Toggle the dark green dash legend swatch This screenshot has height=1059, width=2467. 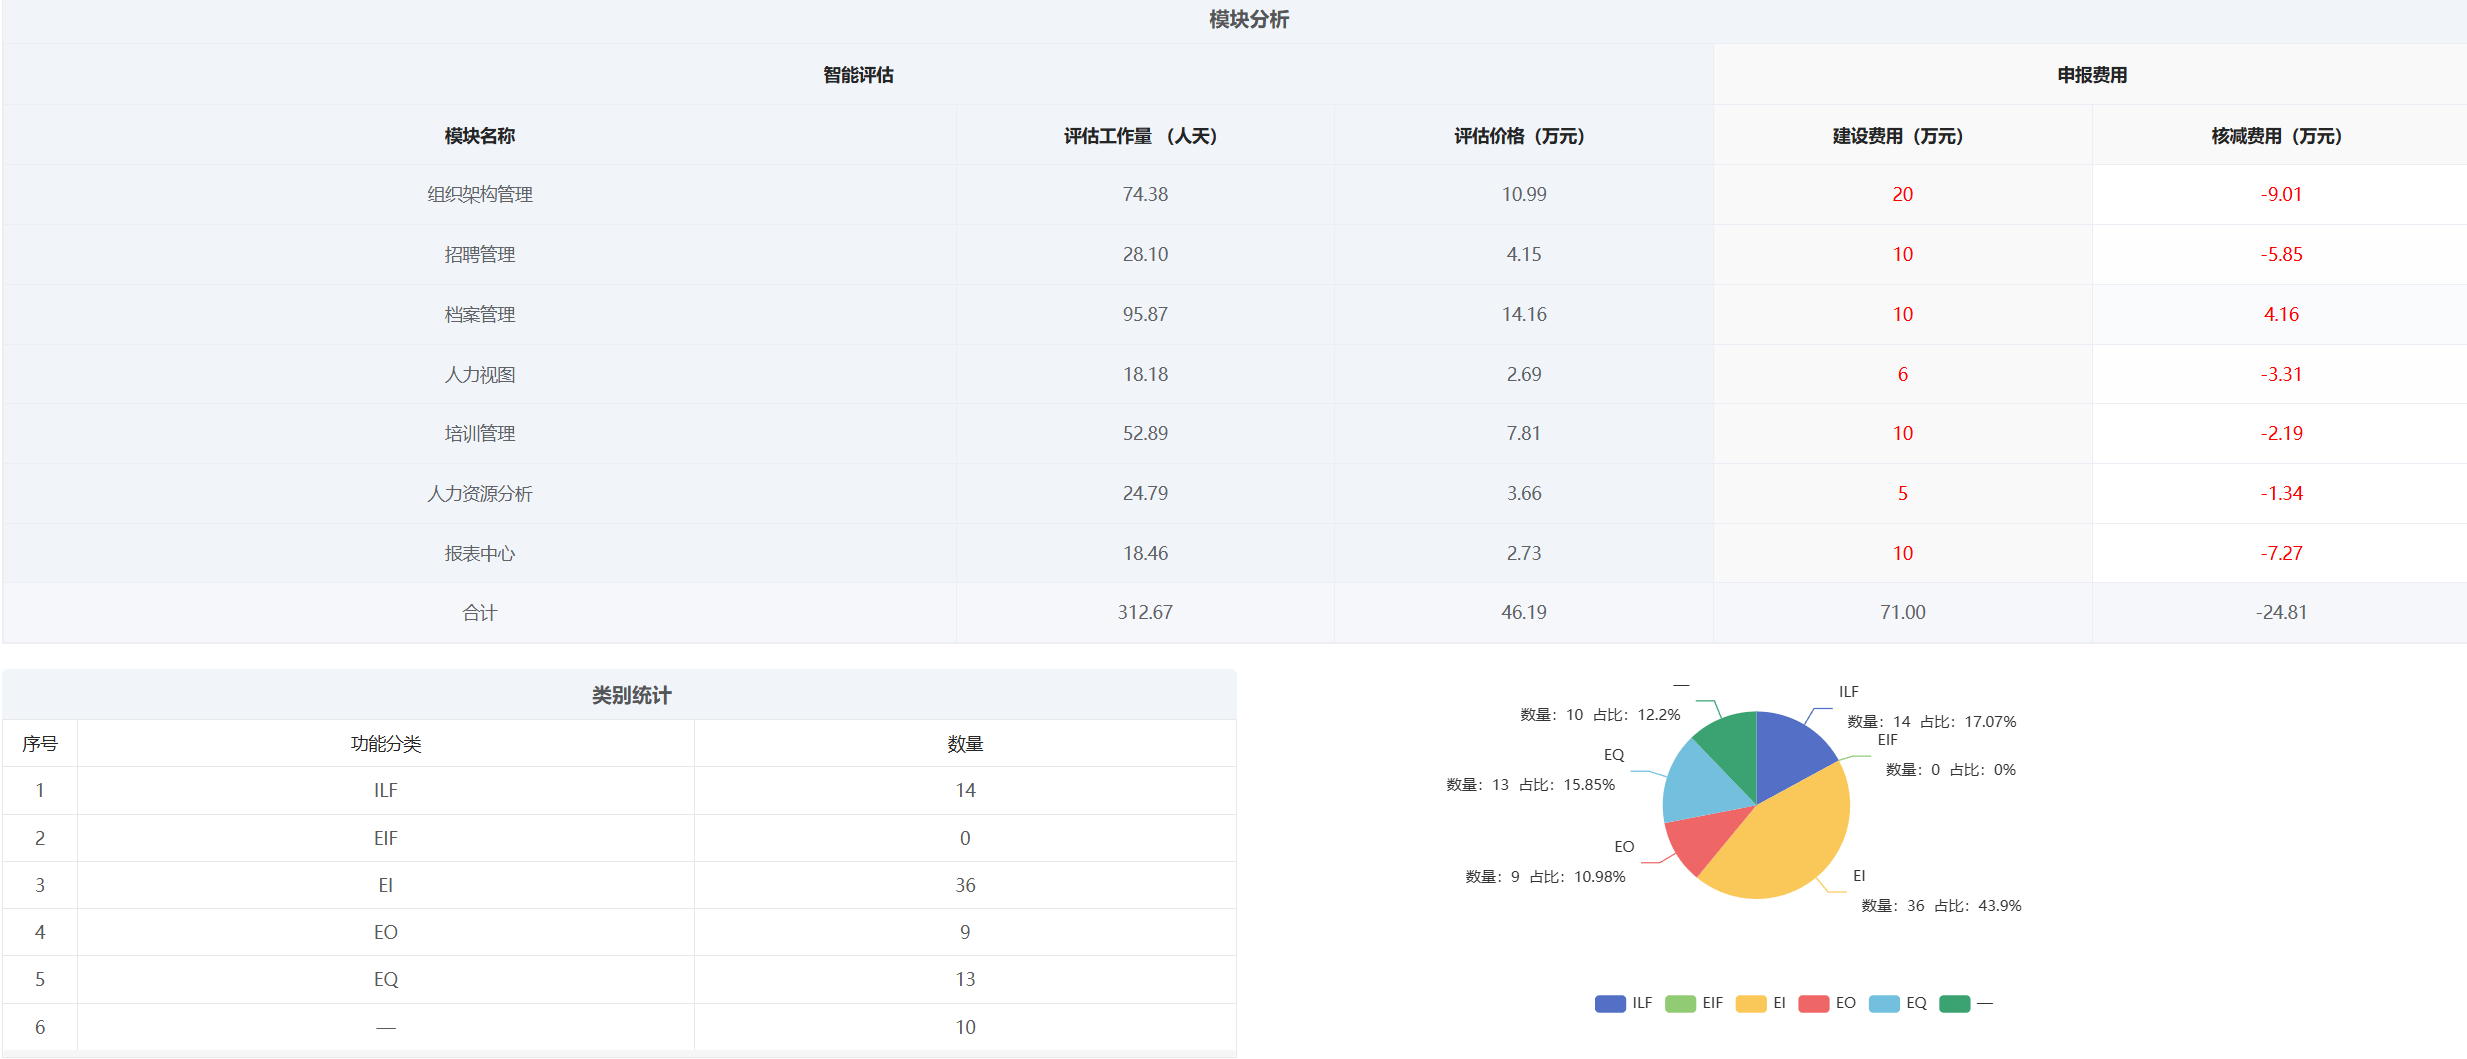(1954, 1003)
